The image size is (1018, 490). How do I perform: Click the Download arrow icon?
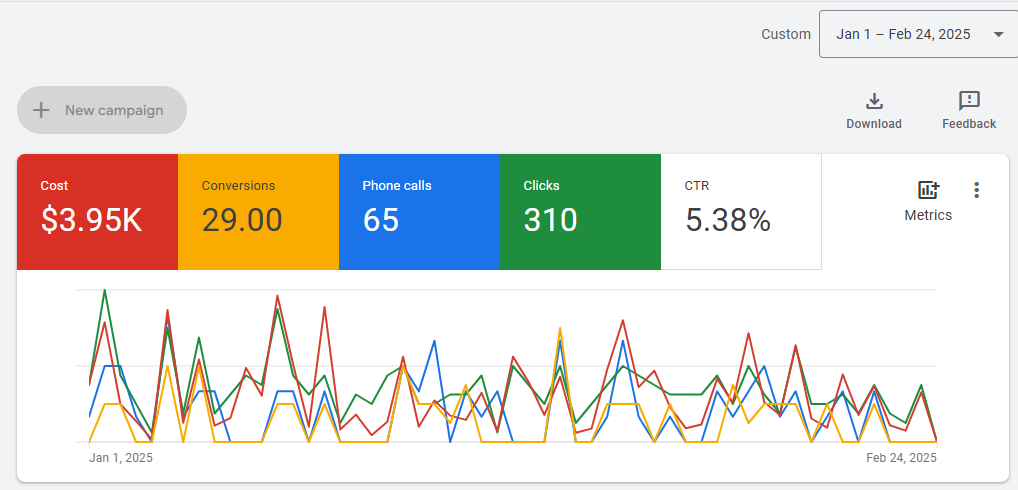pos(874,101)
